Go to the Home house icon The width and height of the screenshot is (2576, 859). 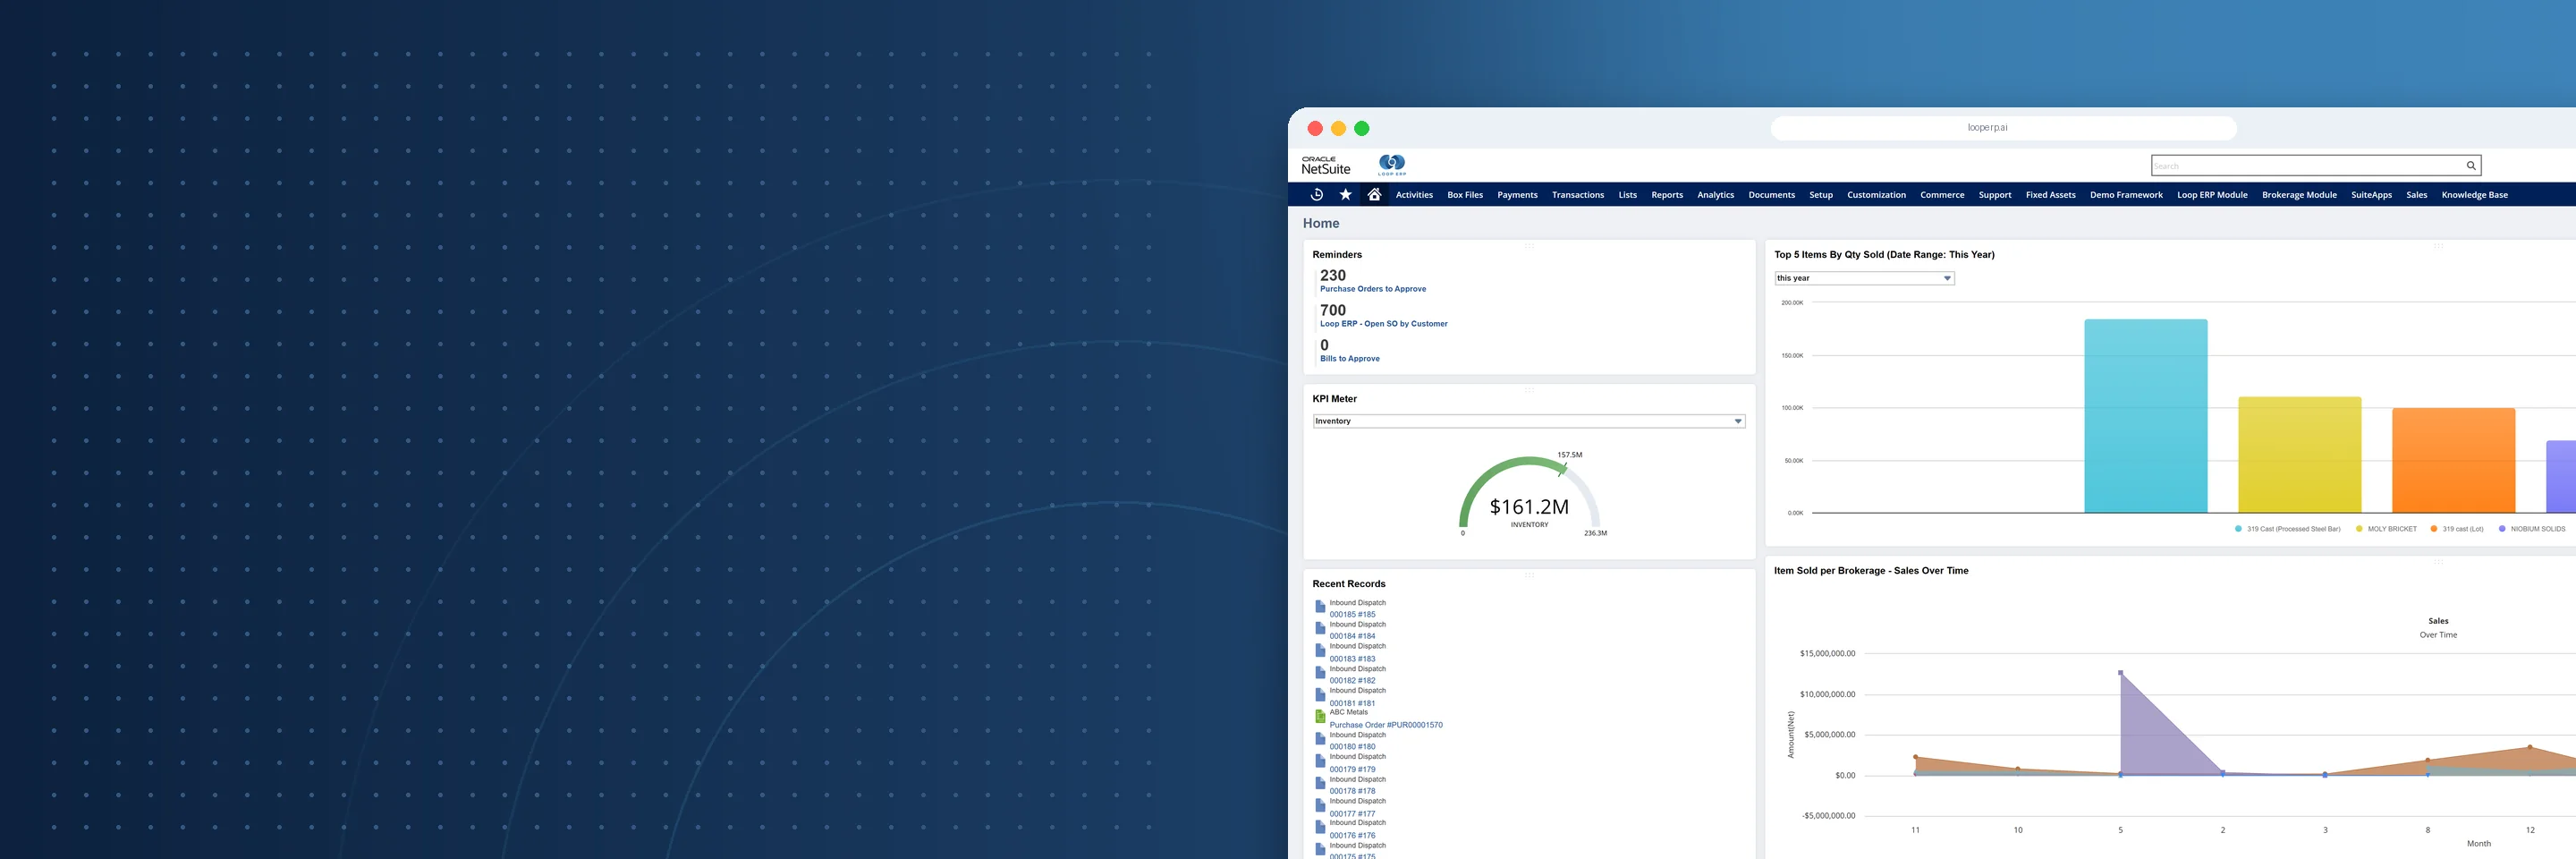(1375, 195)
